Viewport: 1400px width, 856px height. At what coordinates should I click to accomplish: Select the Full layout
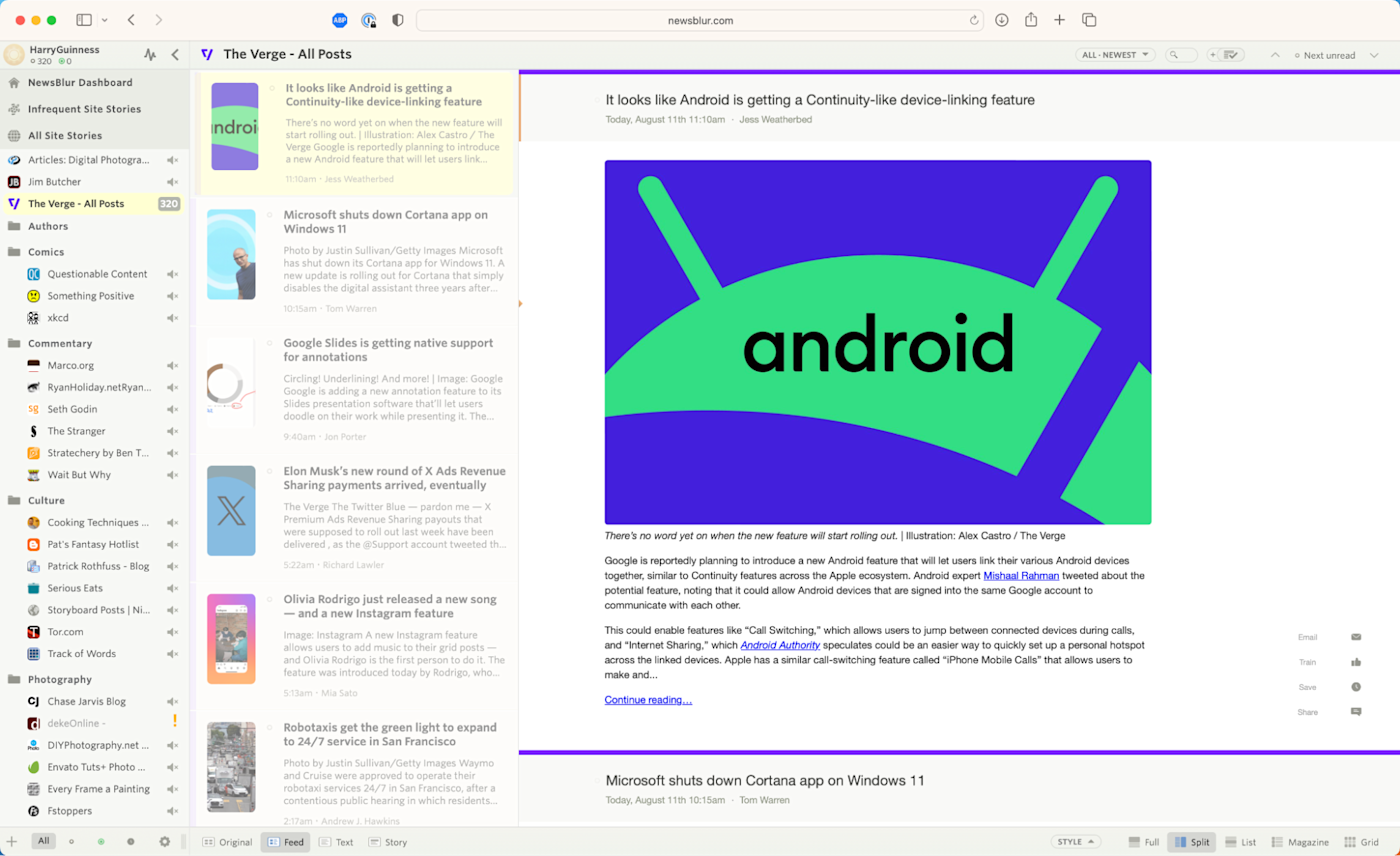[x=1143, y=842]
